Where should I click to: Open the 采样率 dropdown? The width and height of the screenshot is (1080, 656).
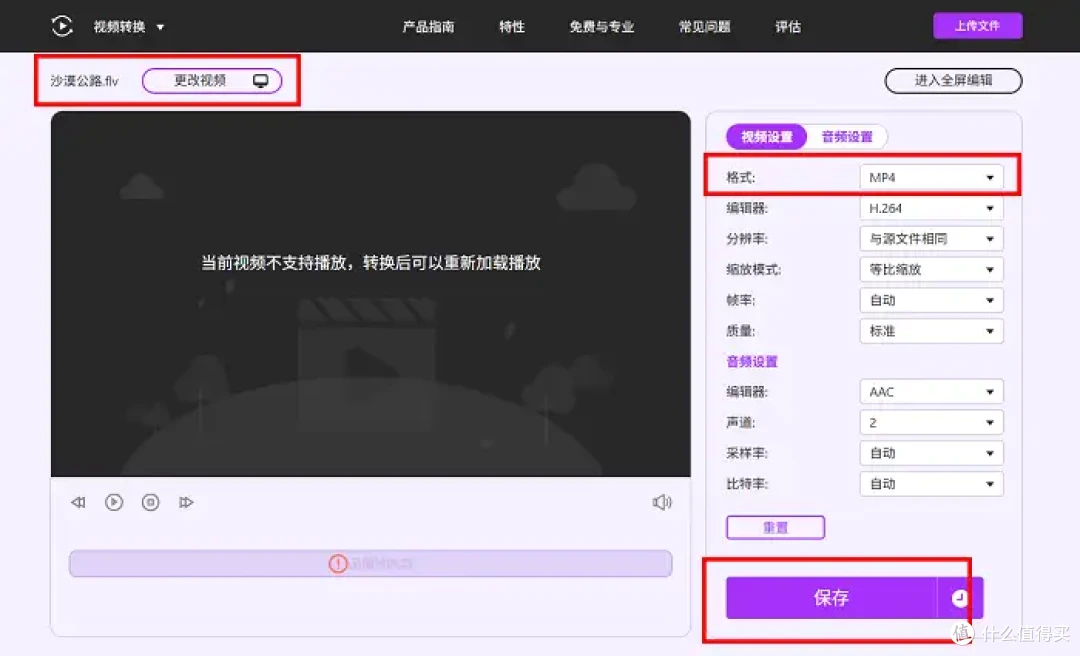[931, 453]
